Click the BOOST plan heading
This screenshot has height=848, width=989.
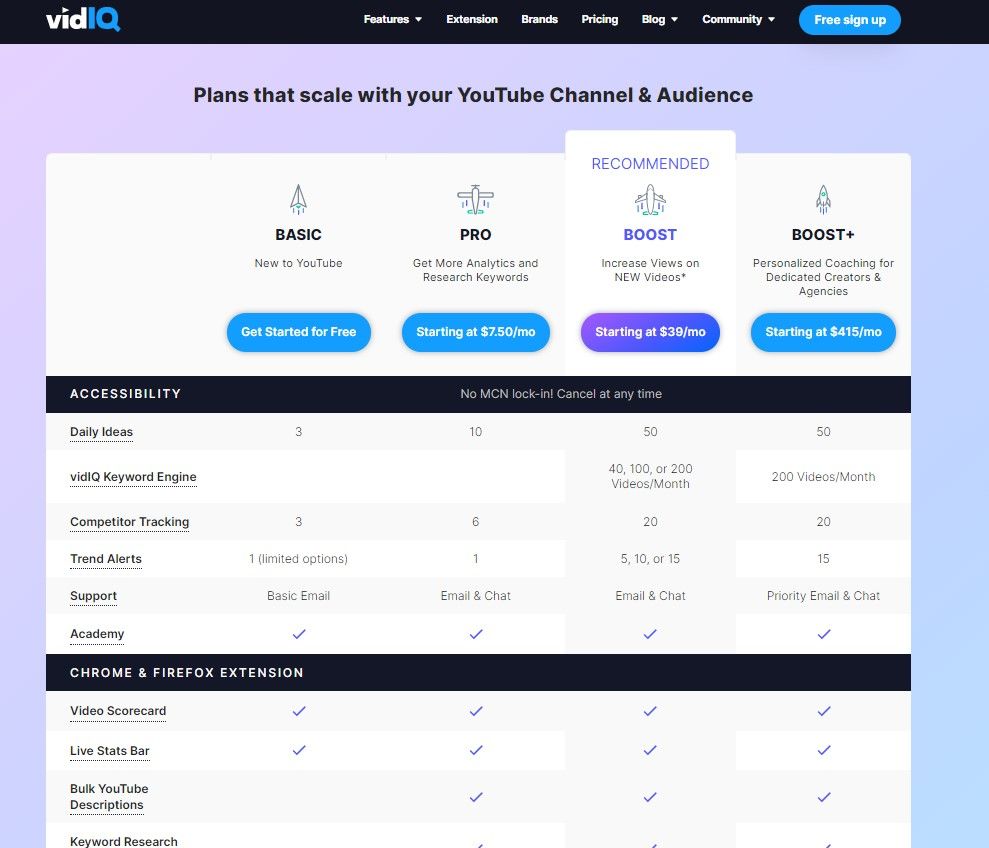[650, 235]
